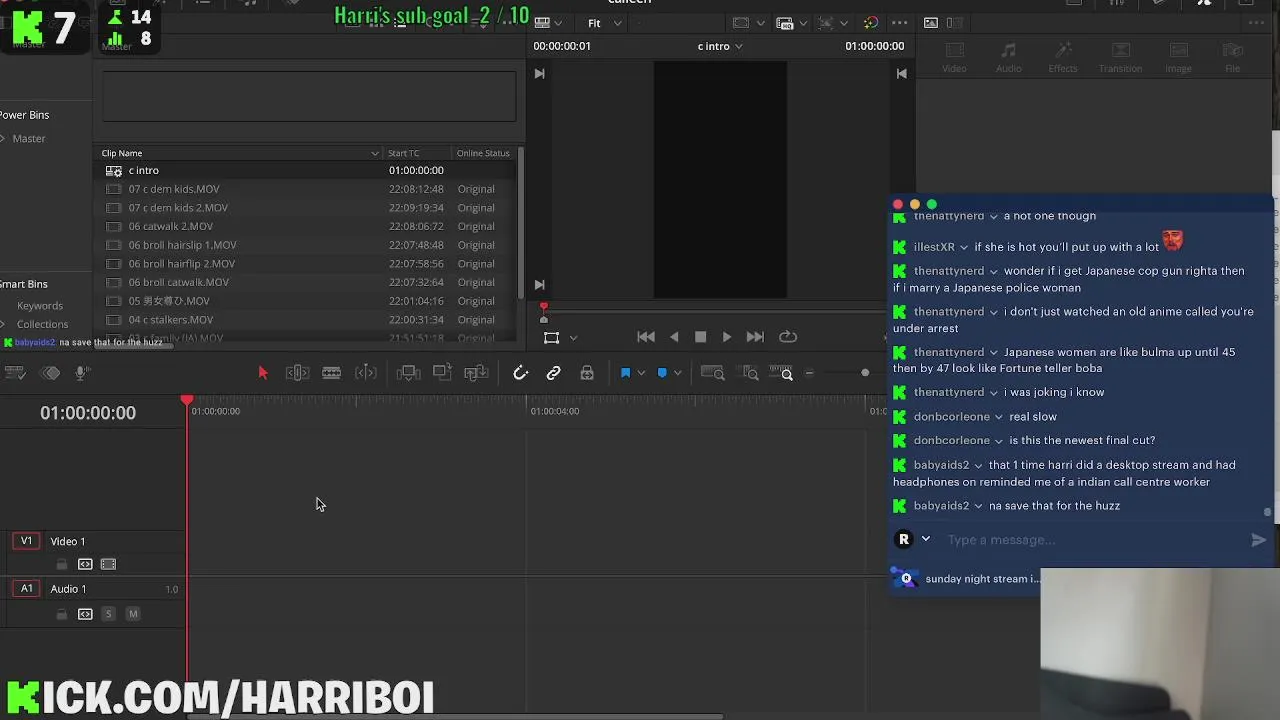
Task: Open viewer mode dropdown left of Fit
Action: point(548,23)
